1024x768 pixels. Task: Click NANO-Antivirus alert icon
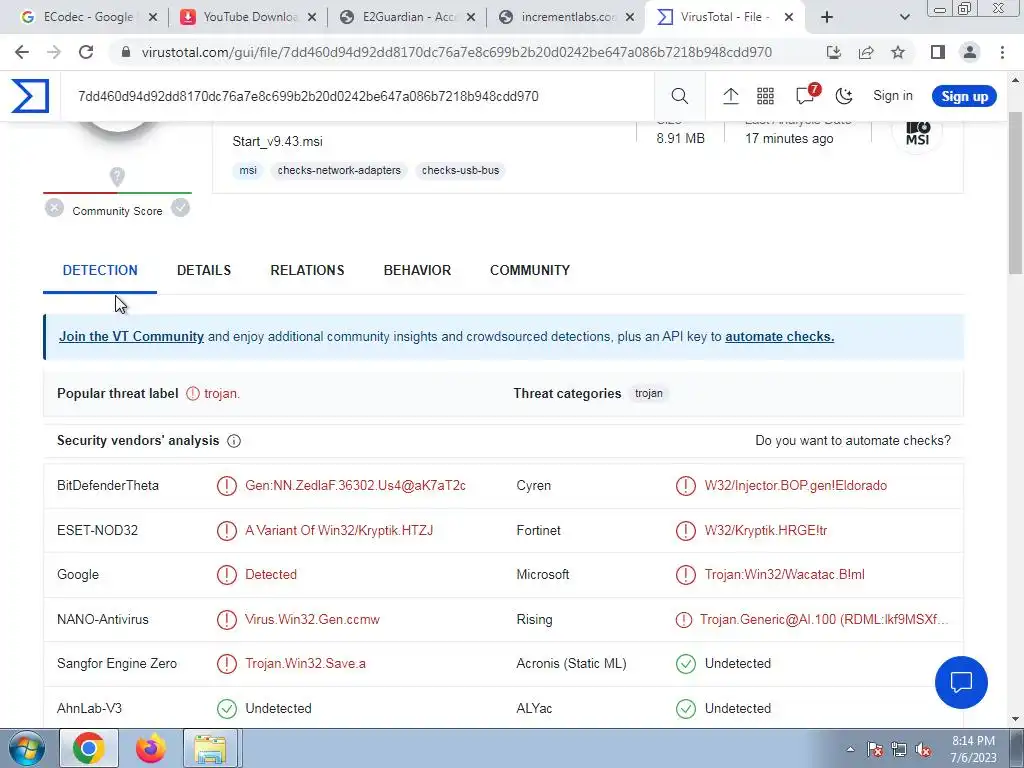click(227, 619)
